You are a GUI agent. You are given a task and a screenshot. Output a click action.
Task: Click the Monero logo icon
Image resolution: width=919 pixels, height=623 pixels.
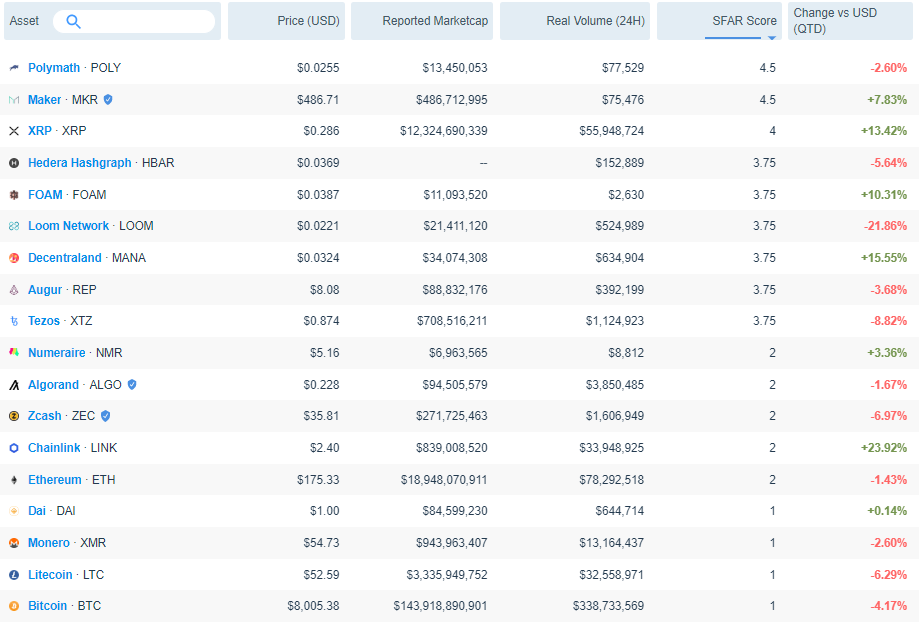click(14, 543)
